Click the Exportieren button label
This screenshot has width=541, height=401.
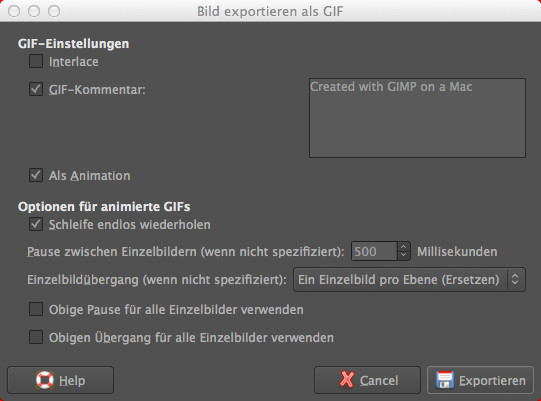[x=492, y=381]
